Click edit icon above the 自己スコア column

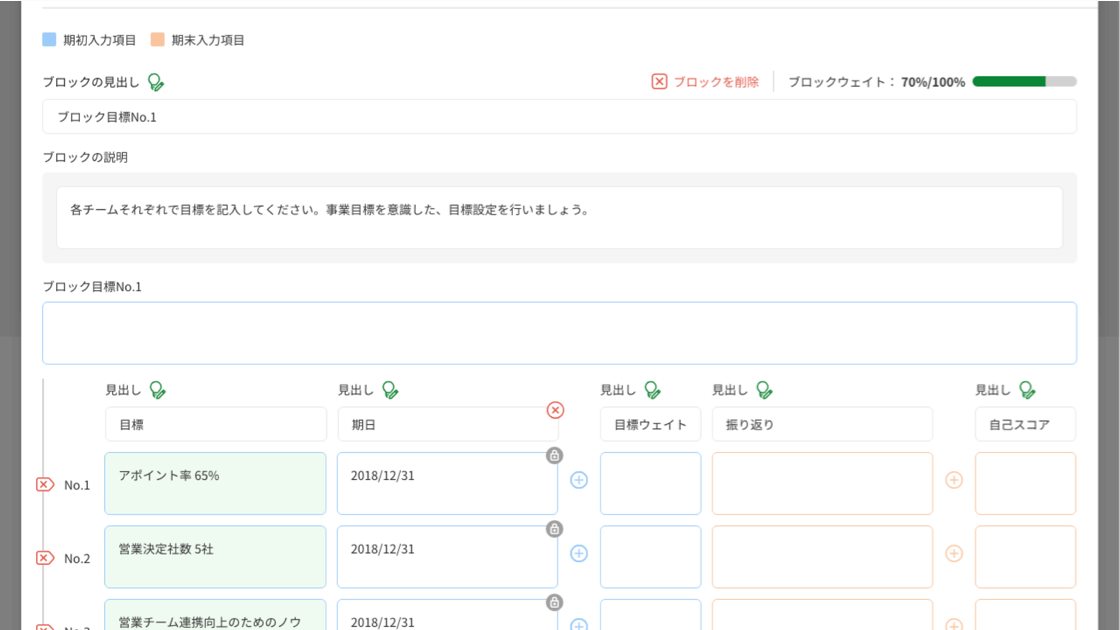1027,390
